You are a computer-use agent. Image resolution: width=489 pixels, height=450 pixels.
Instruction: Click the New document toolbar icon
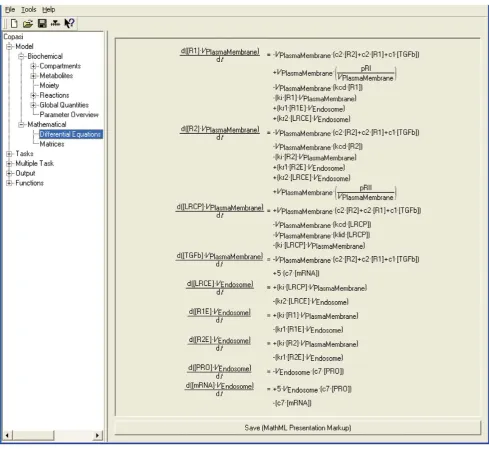14,23
